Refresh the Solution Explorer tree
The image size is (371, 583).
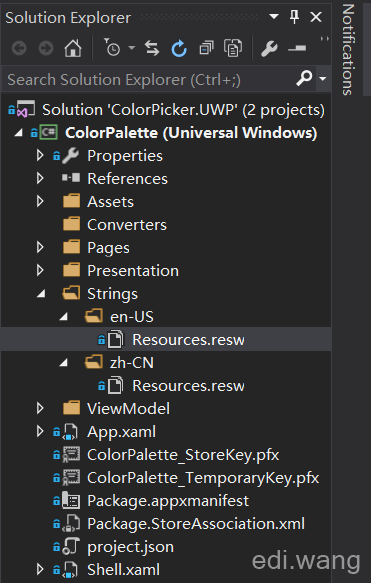coord(179,48)
